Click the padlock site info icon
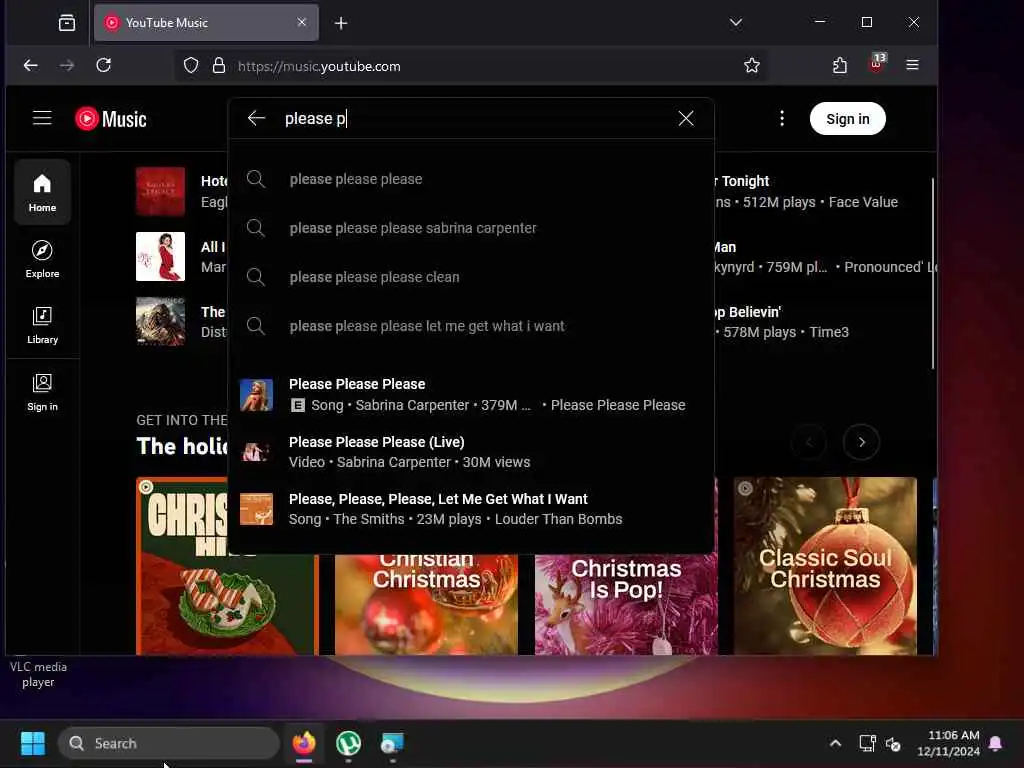 pyautogui.click(x=219, y=65)
